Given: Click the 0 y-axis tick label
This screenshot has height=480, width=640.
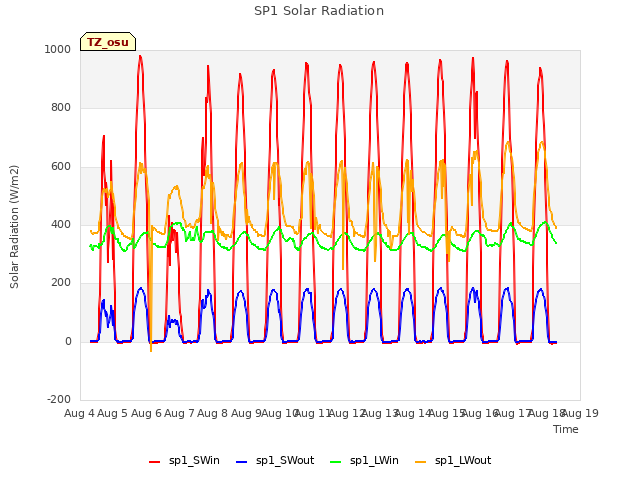Looking at the screenshot, I should click(x=68, y=342).
